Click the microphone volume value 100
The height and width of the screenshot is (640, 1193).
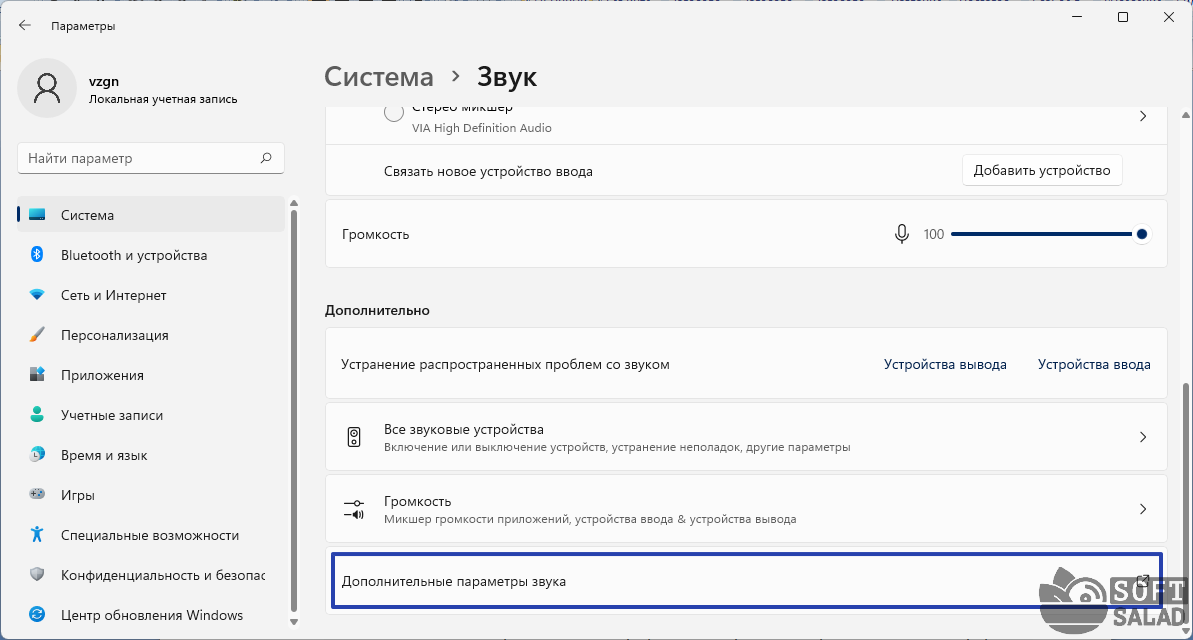click(x=934, y=234)
